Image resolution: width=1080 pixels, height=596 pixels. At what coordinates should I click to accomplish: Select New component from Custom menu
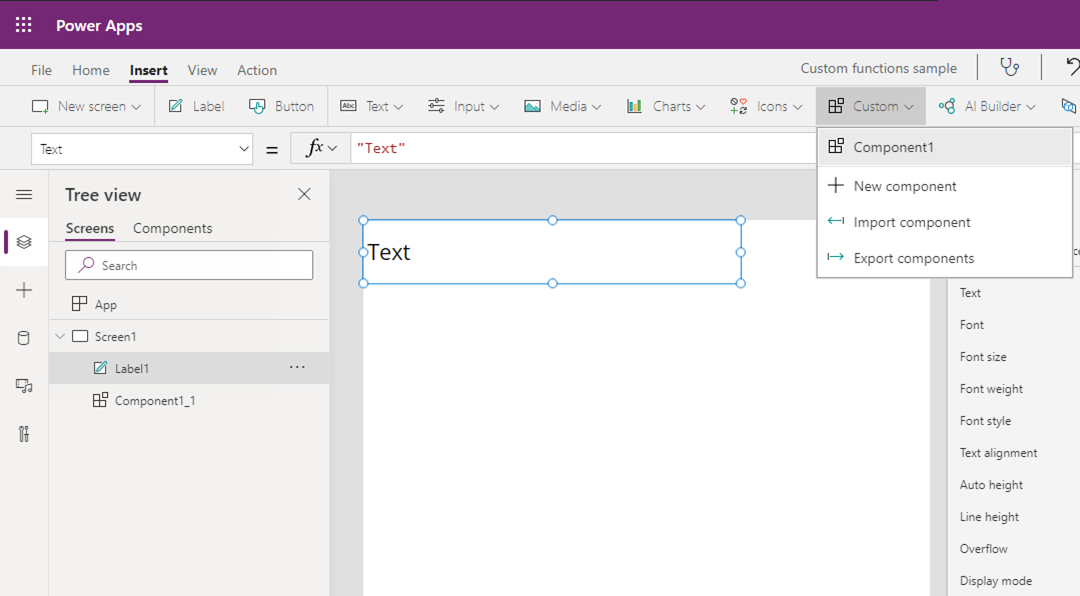[x=903, y=185]
